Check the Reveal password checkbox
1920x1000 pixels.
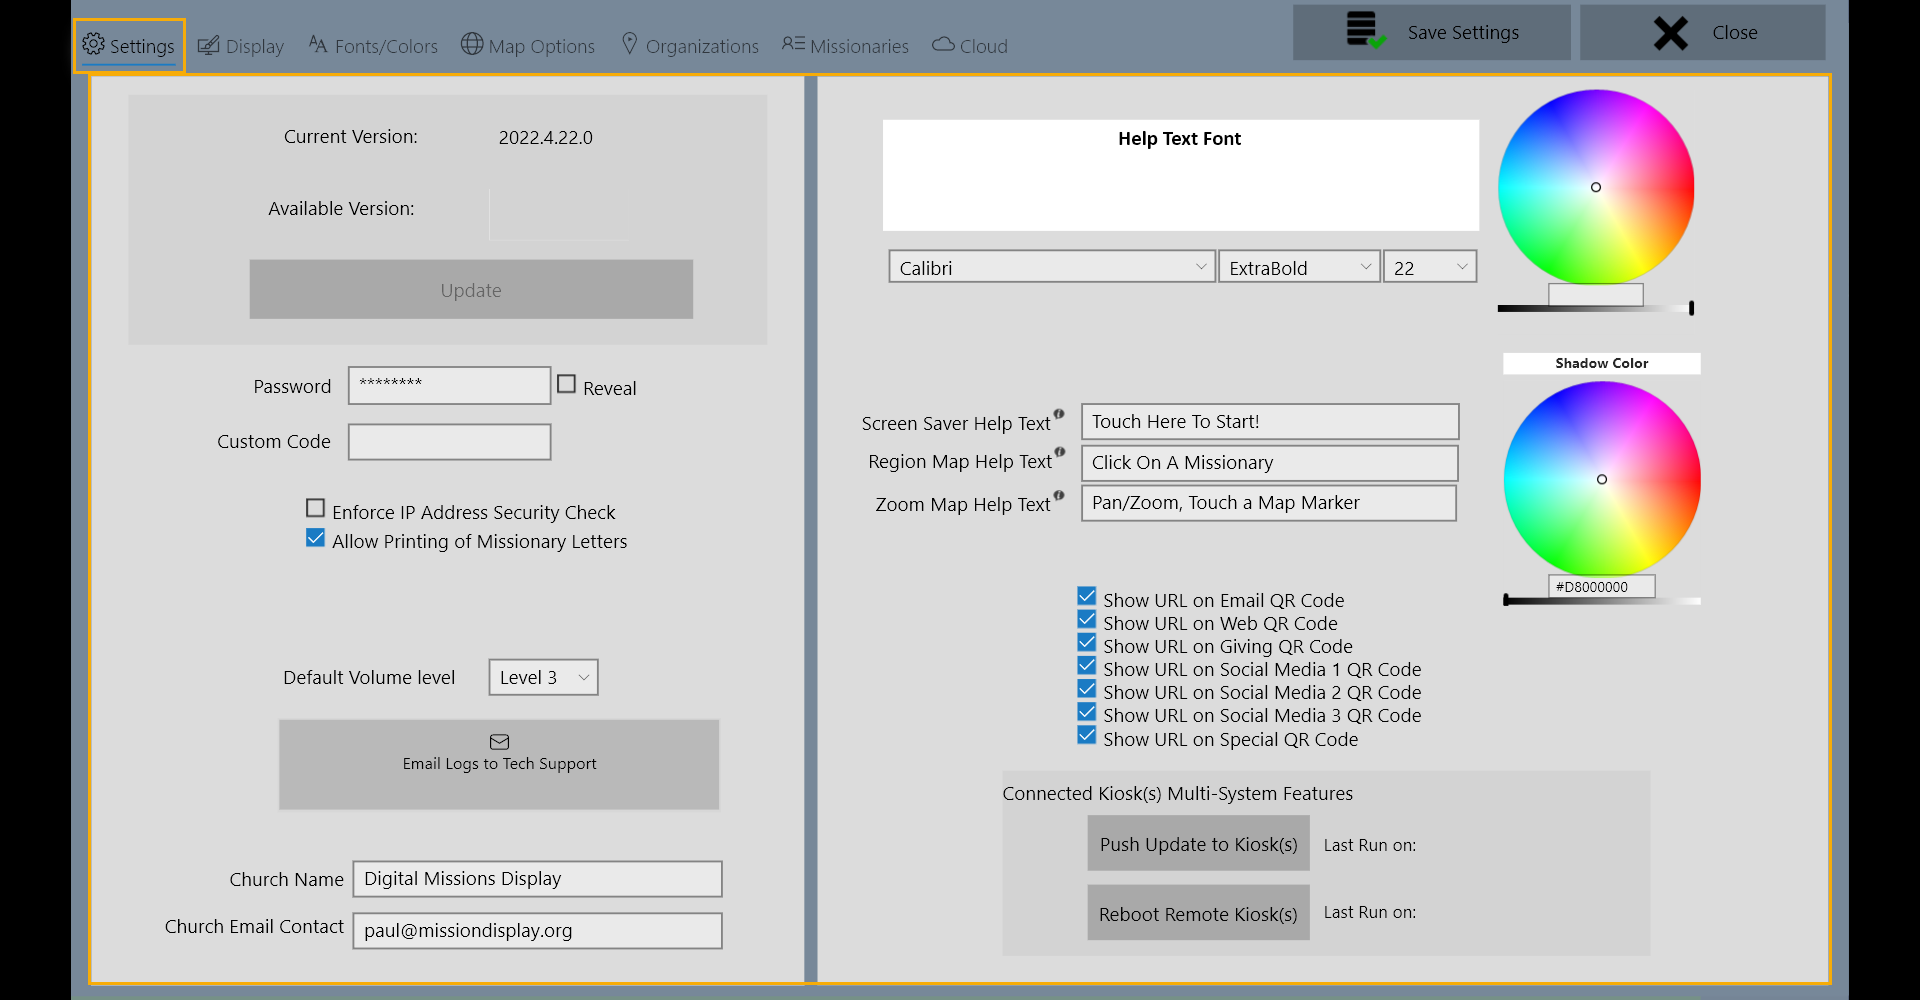pyautogui.click(x=566, y=383)
